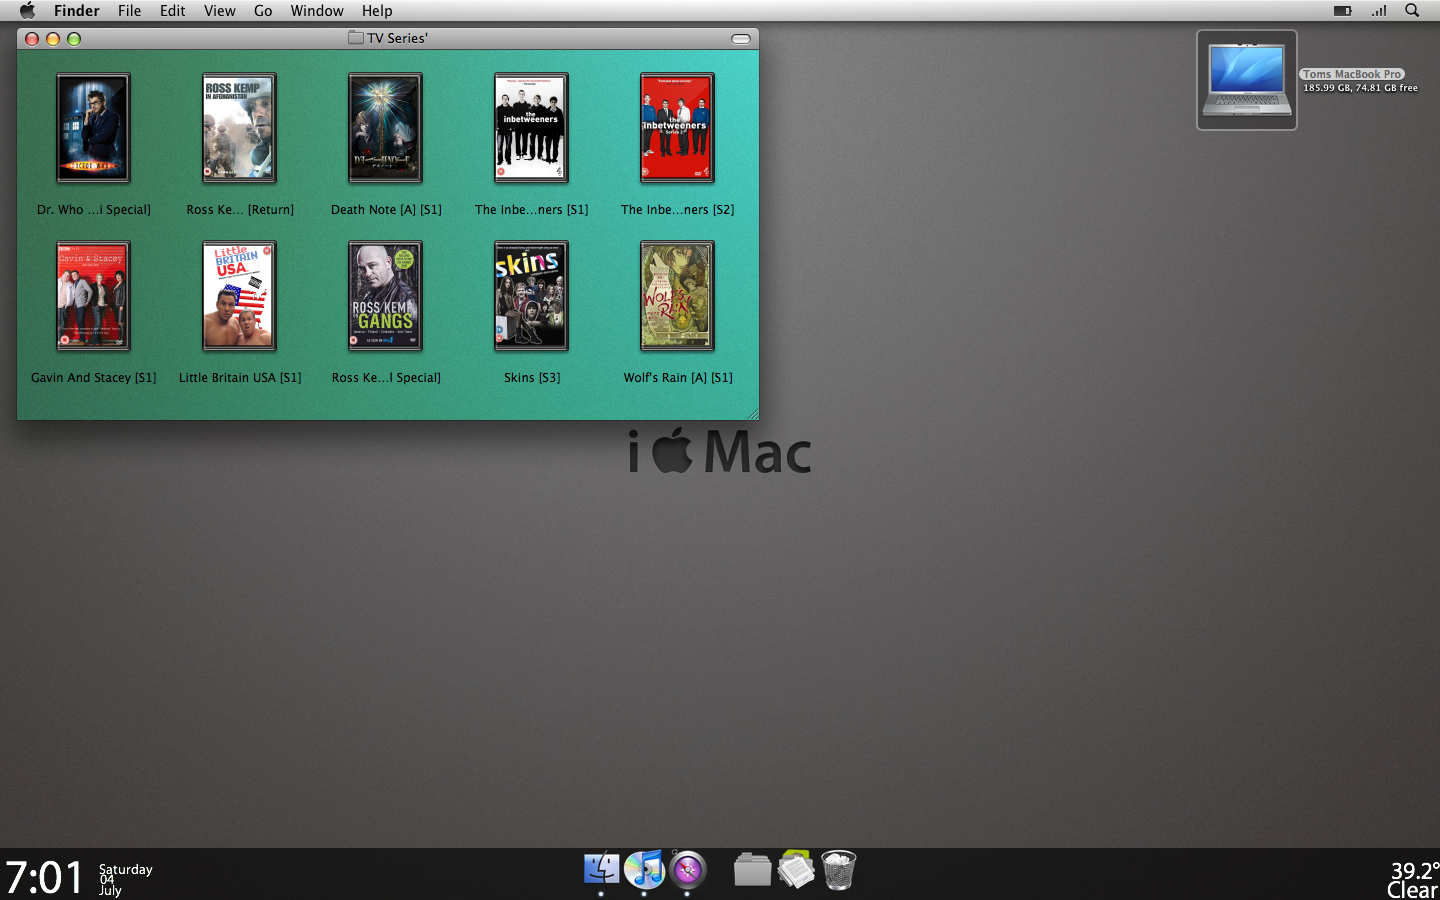Viewport: 1440px width, 900px height.
Task: Click the signal strength bars icon
Action: click(1379, 10)
